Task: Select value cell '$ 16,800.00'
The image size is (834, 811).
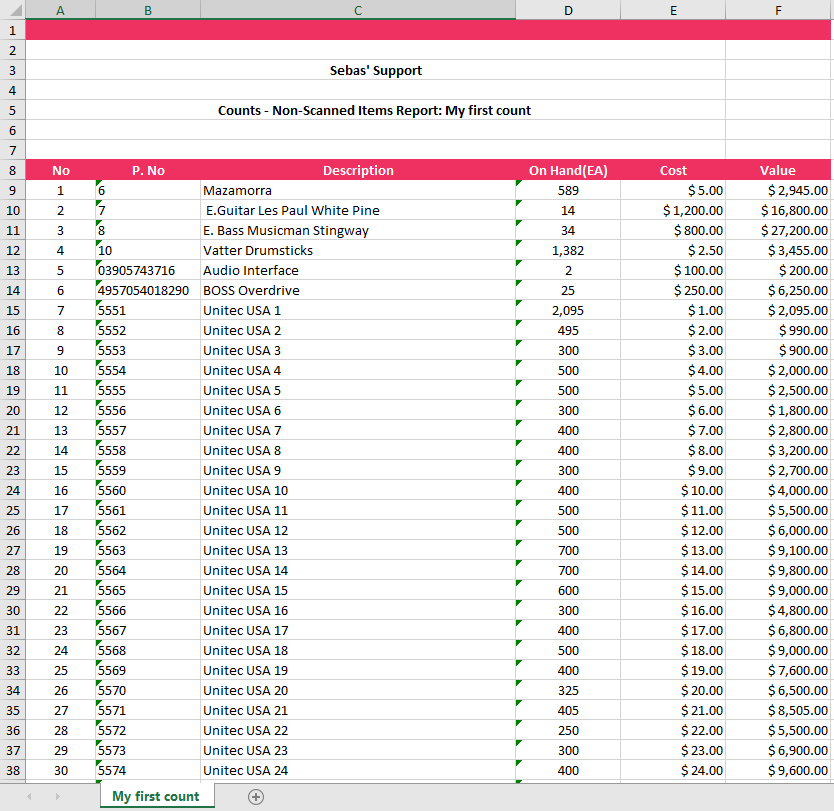Action: 778,211
